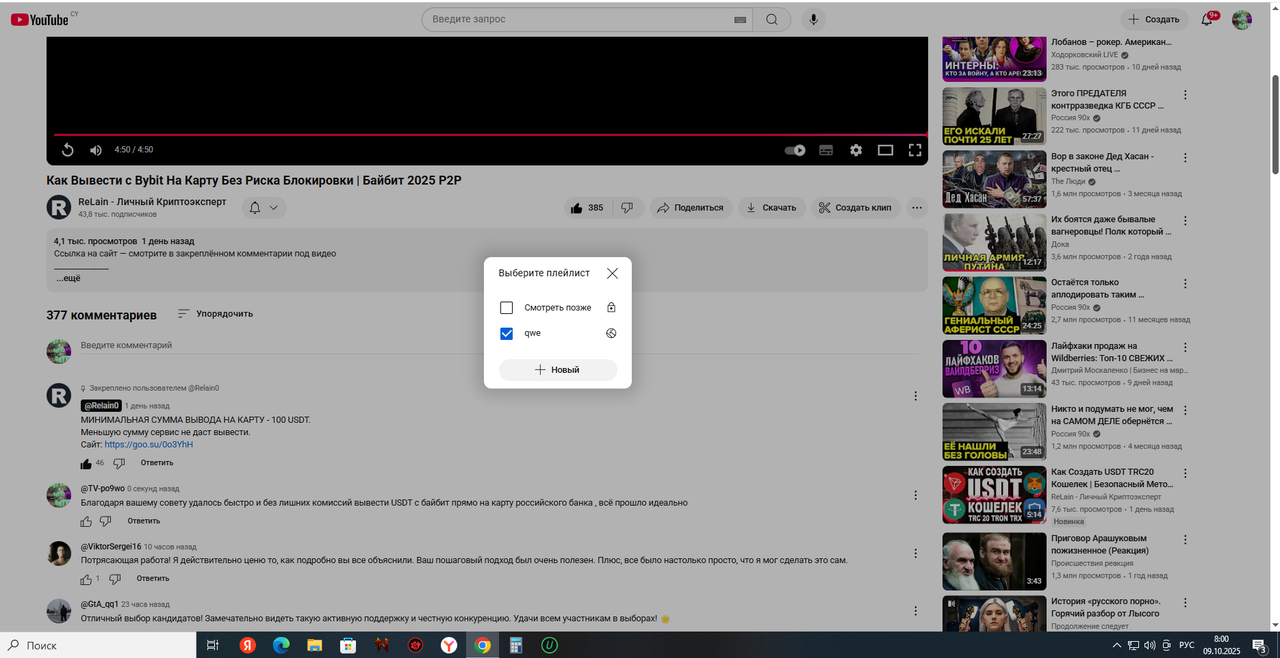Viewport: 1280px width, 658px height.
Task: Open the system tray volume icon
Action: 1150,645
